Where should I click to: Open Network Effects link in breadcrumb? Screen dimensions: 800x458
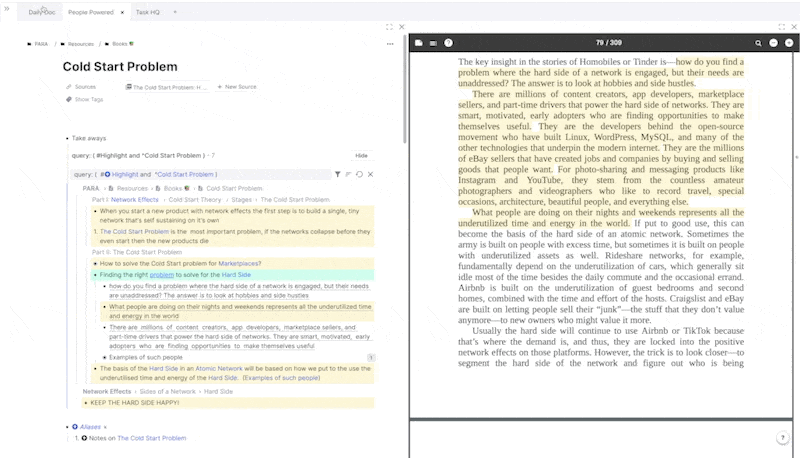pos(135,200)
